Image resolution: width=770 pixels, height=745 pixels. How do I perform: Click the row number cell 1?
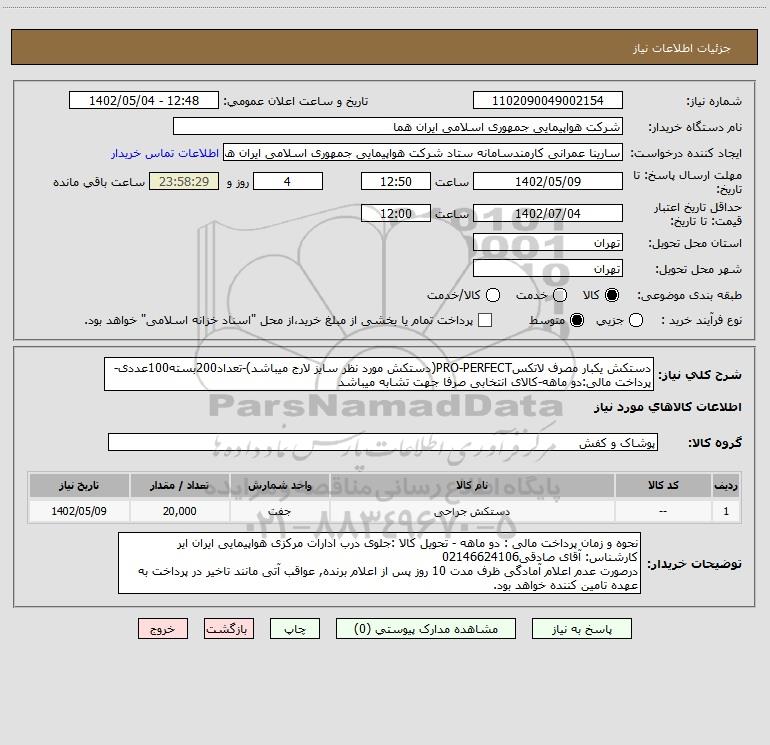pos(726,511)
